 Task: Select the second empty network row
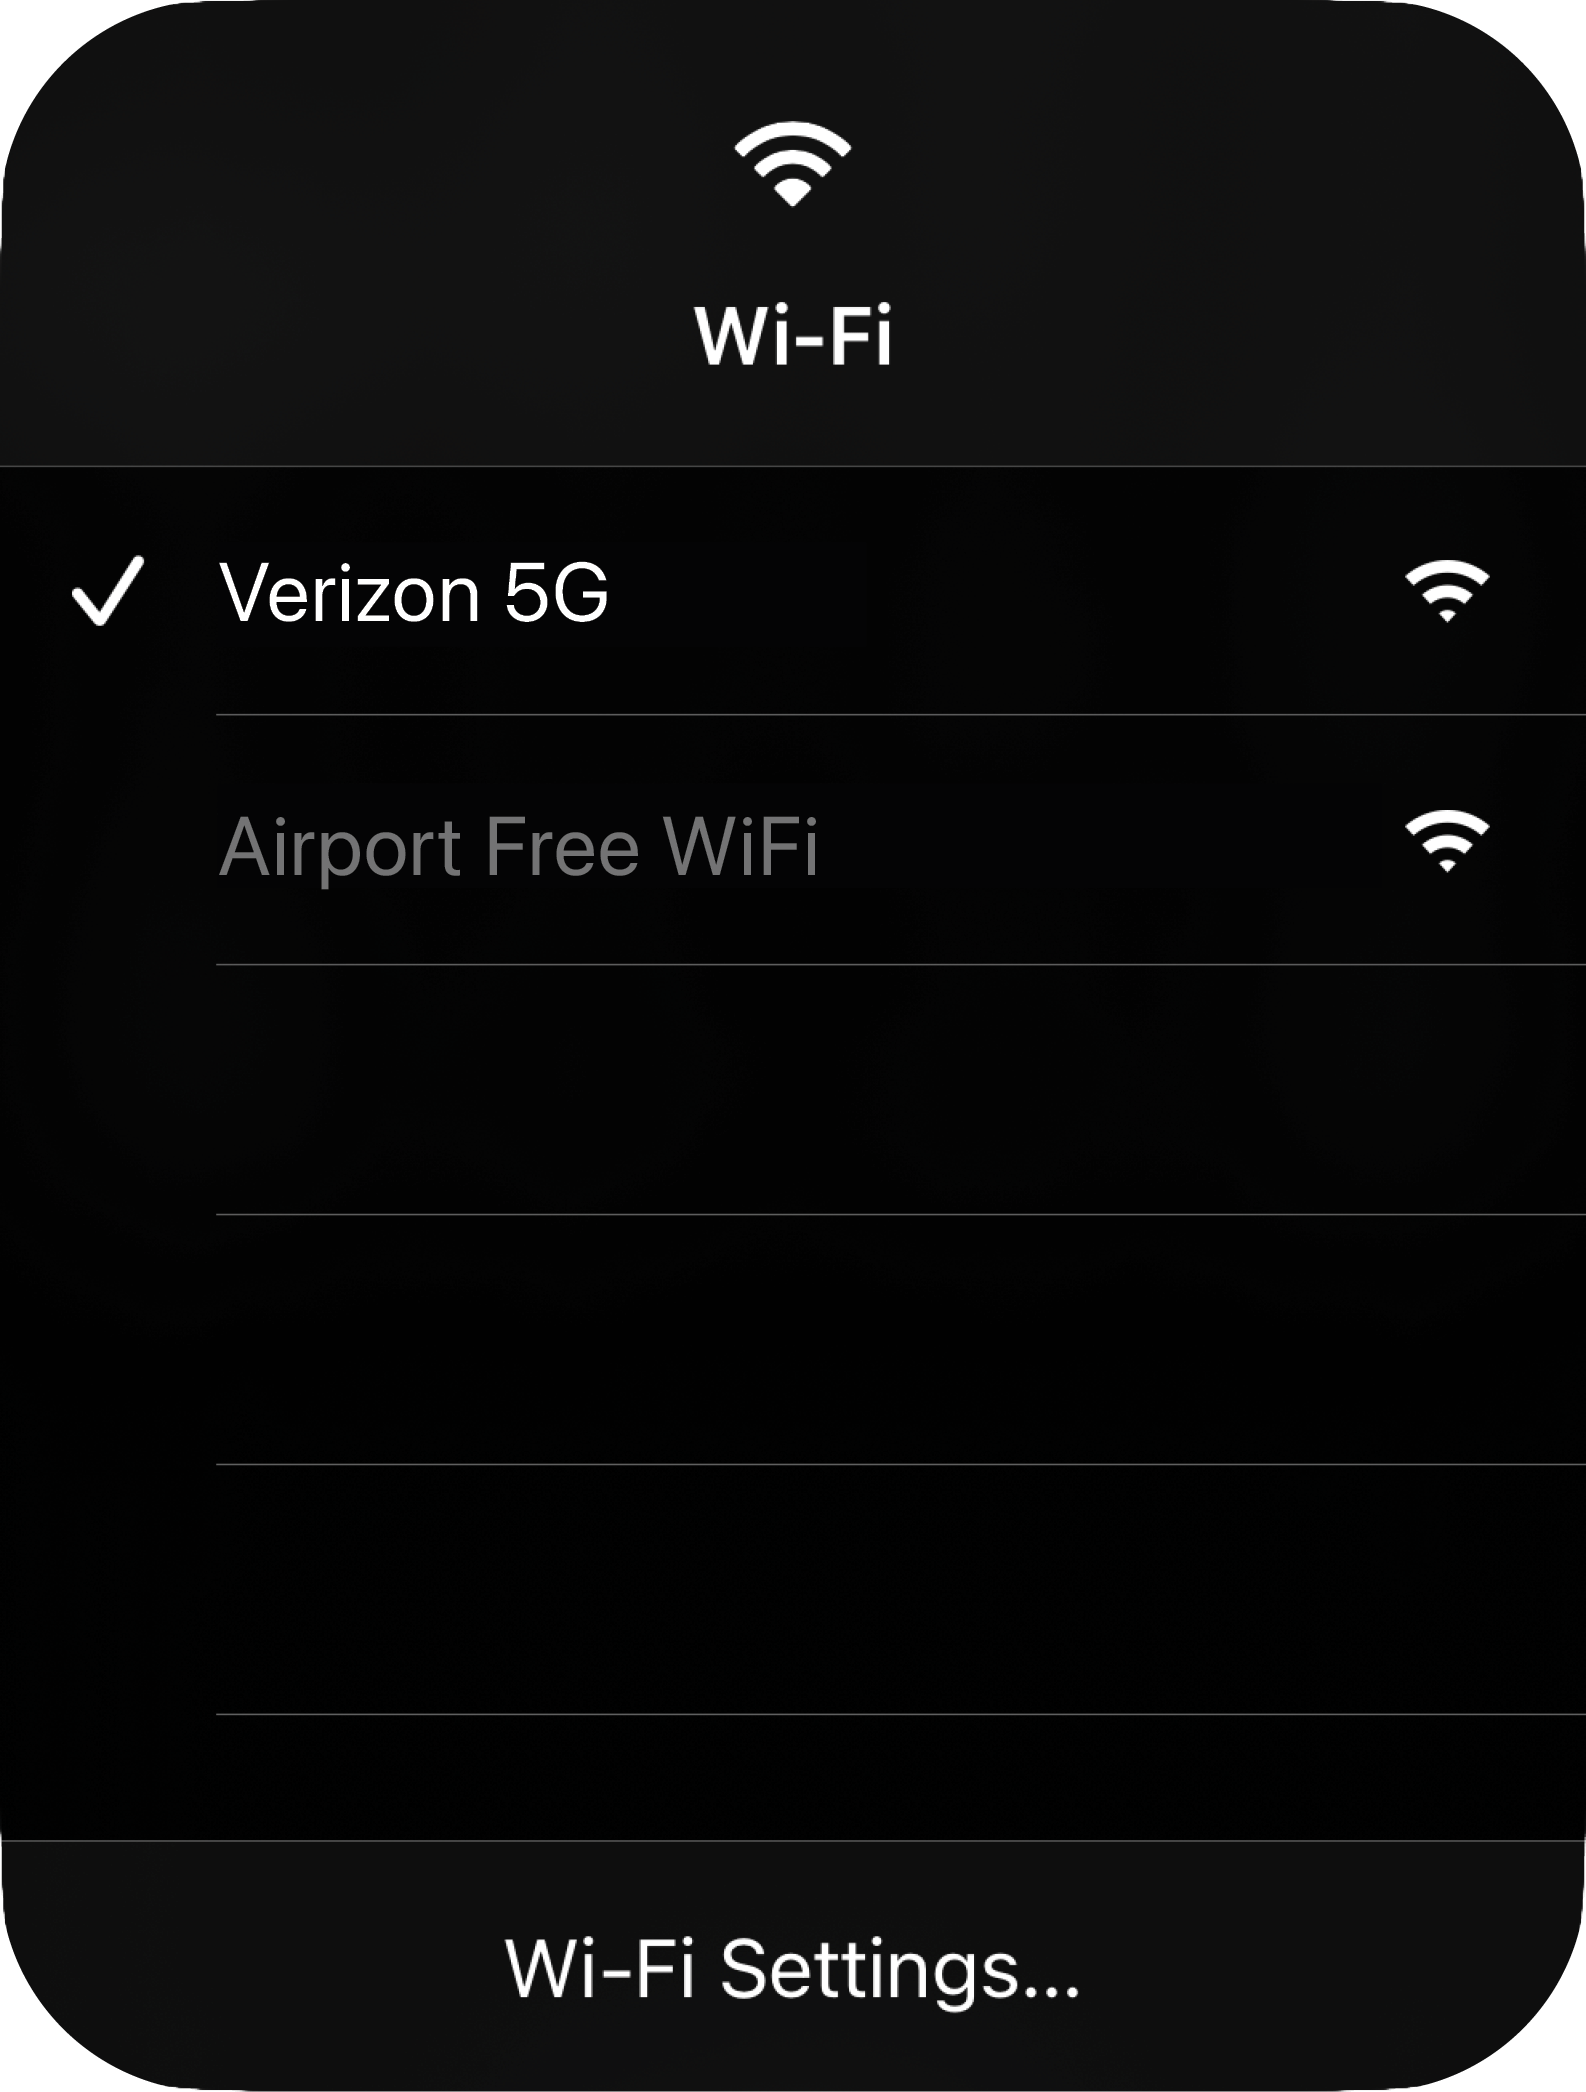901,1340
